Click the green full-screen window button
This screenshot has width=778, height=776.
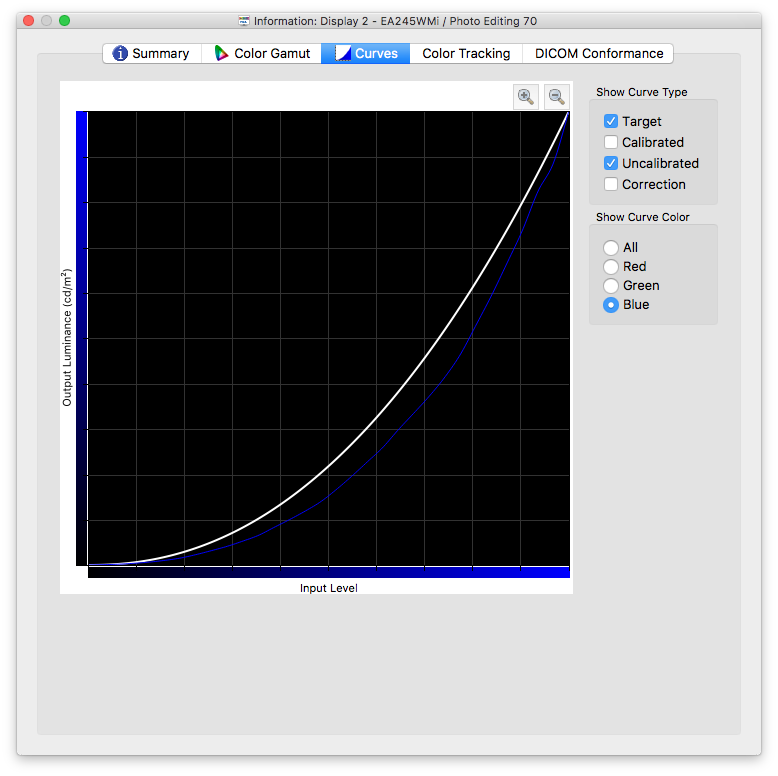65,21
